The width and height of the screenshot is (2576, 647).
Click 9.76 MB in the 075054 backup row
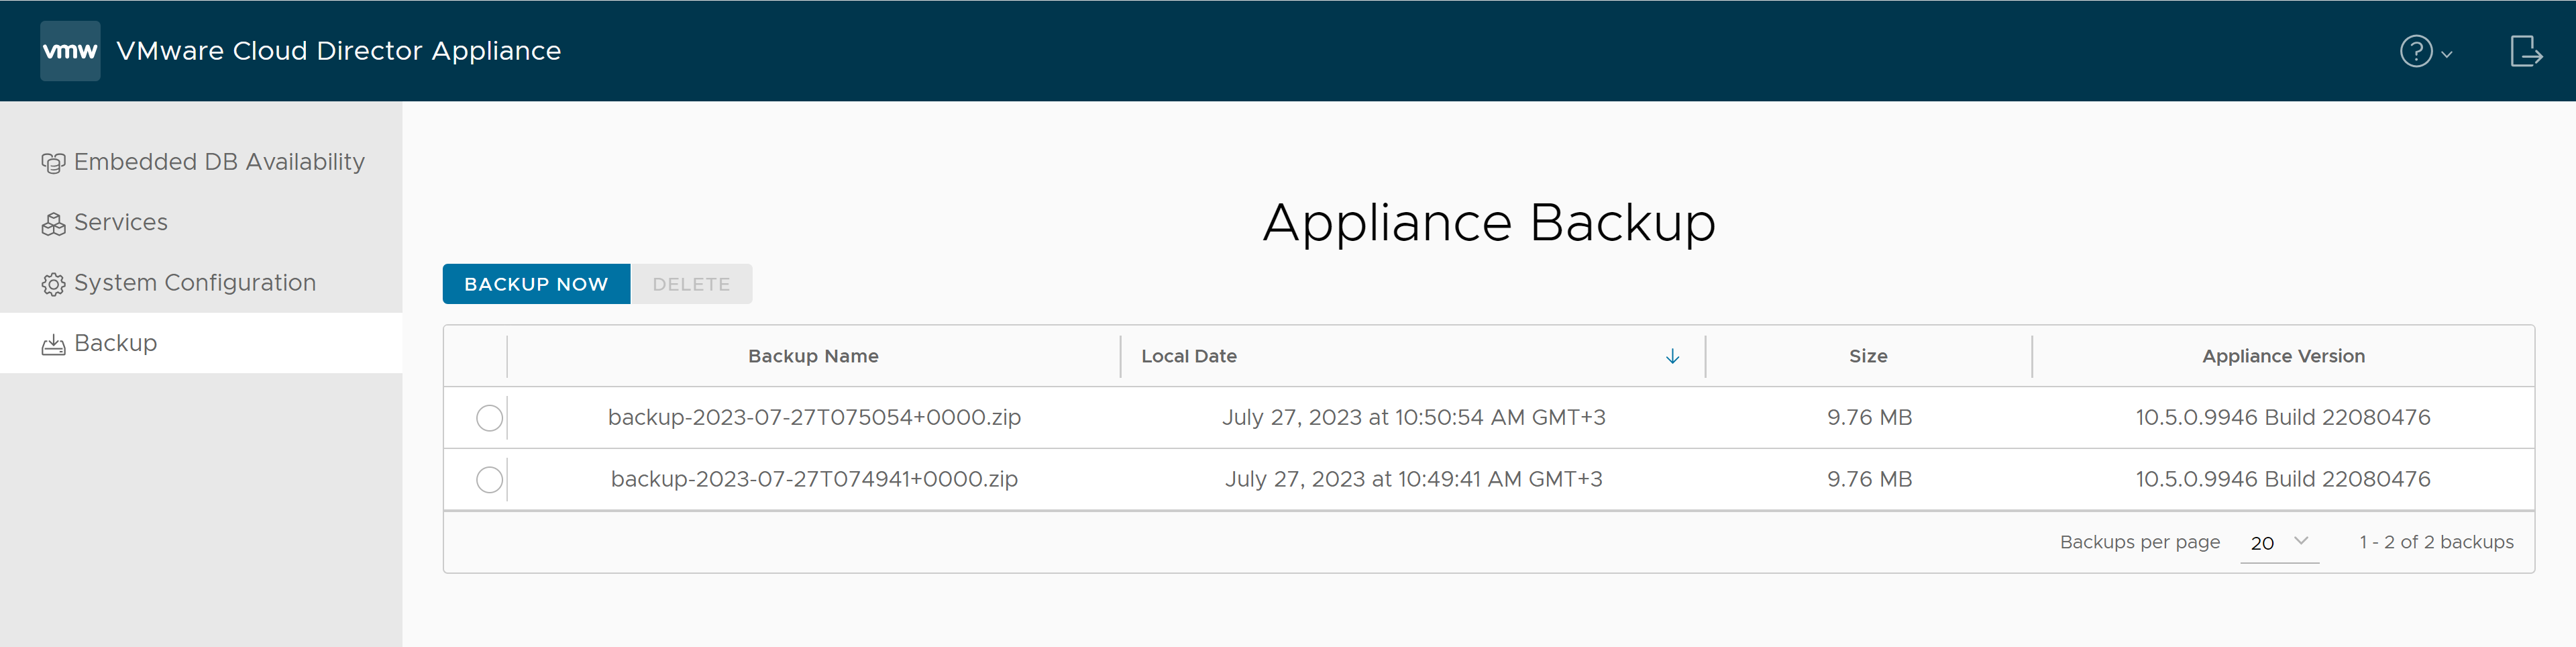pos(1869,417)
